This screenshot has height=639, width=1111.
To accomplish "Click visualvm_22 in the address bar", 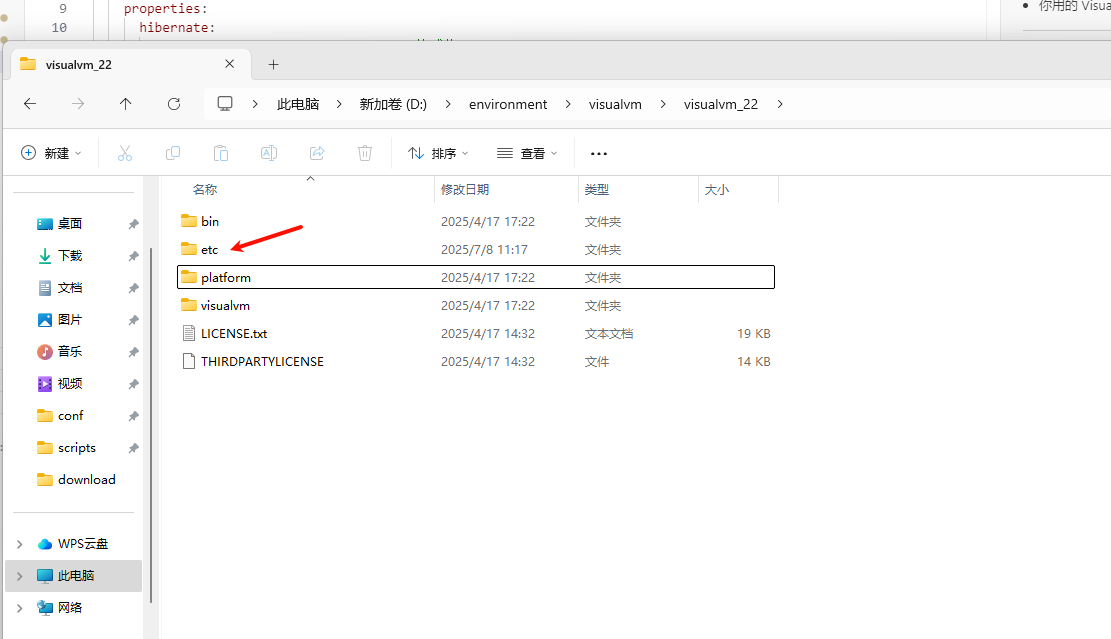I will click(x=721, y=104).
